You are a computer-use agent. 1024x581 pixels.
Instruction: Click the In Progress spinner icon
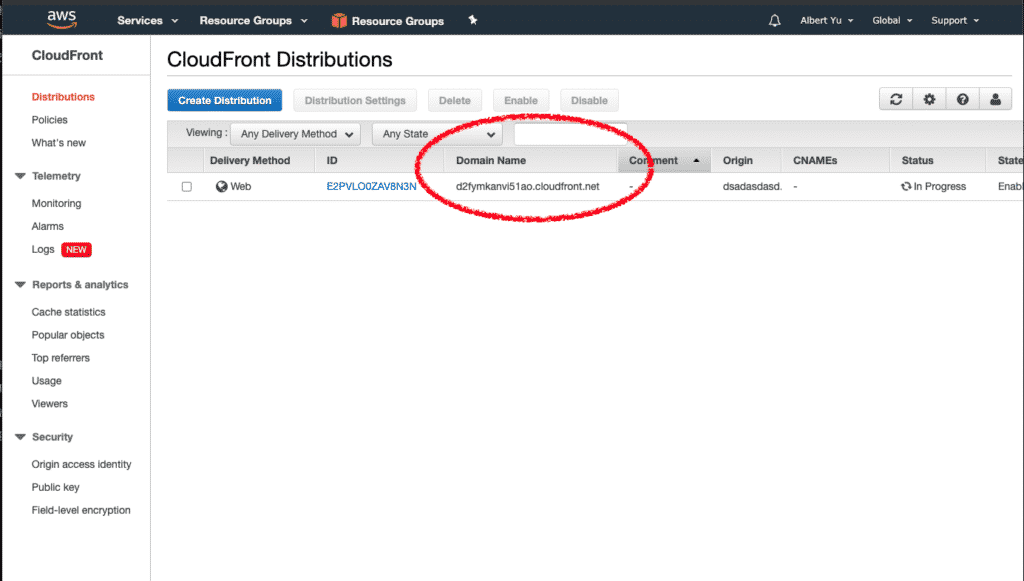[x=906, y=187]
